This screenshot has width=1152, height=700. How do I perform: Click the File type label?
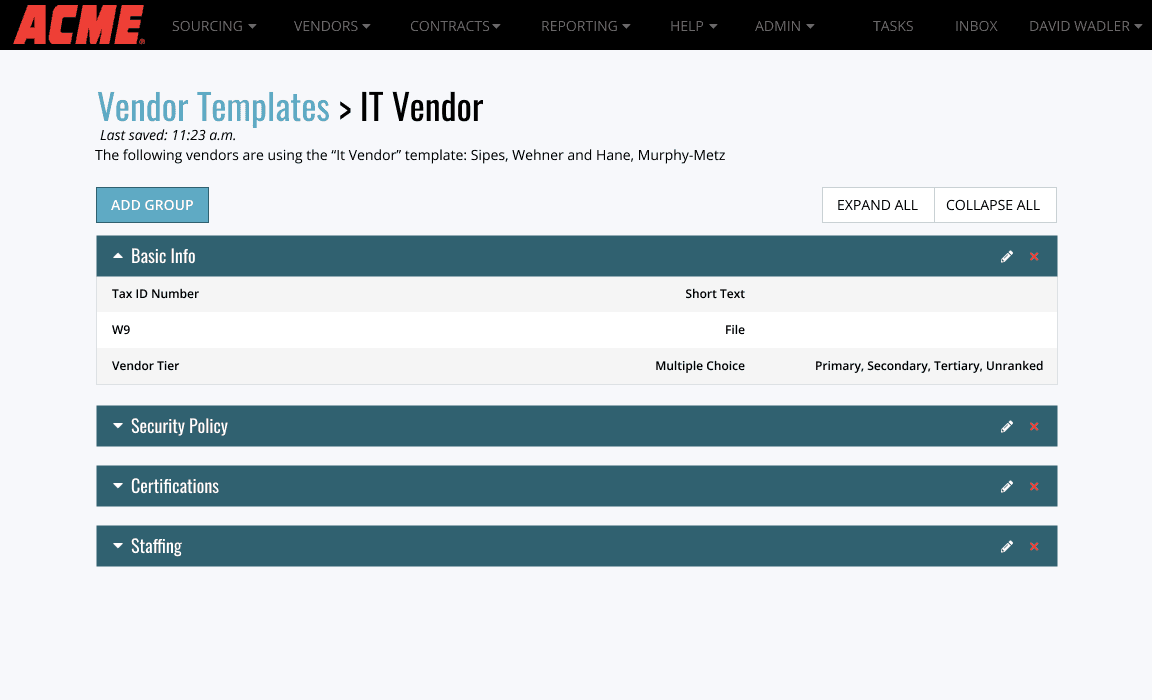[735, 330]
